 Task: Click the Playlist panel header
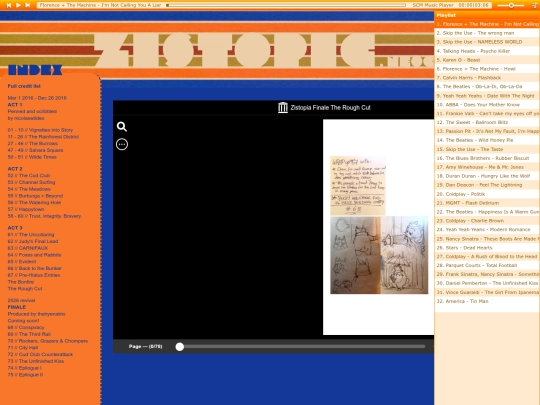487,15
